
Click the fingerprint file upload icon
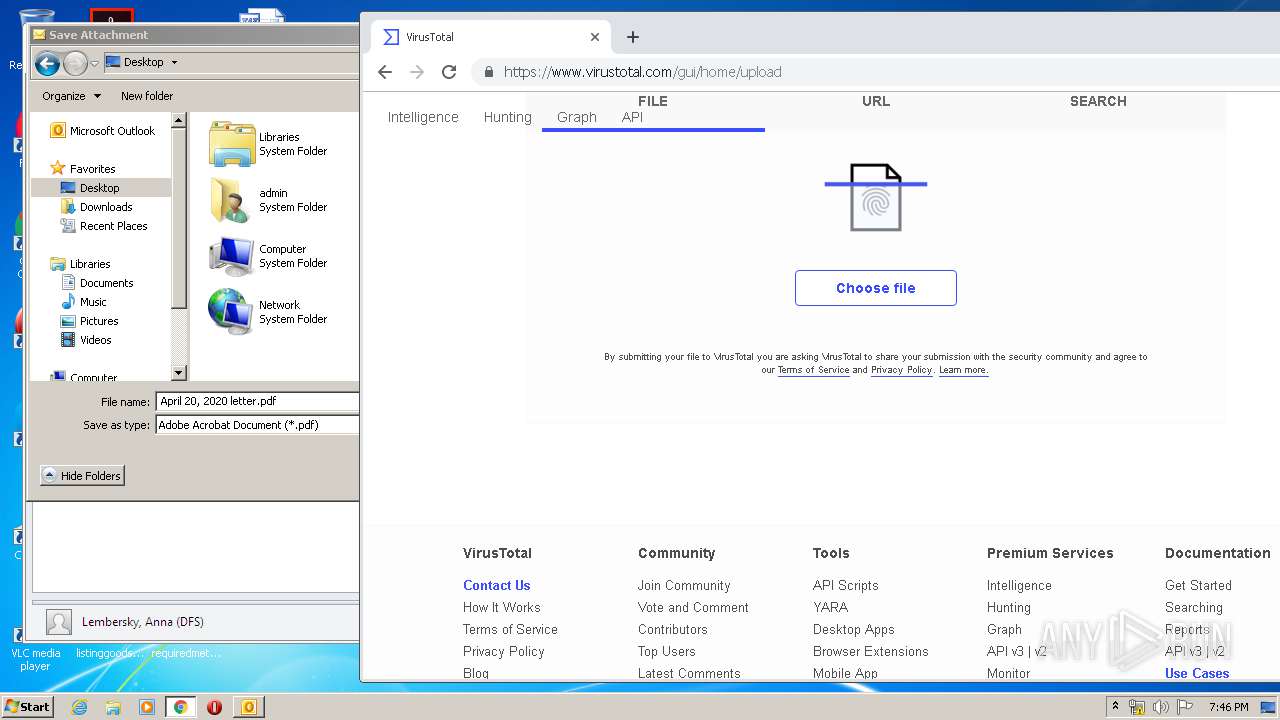876,198
